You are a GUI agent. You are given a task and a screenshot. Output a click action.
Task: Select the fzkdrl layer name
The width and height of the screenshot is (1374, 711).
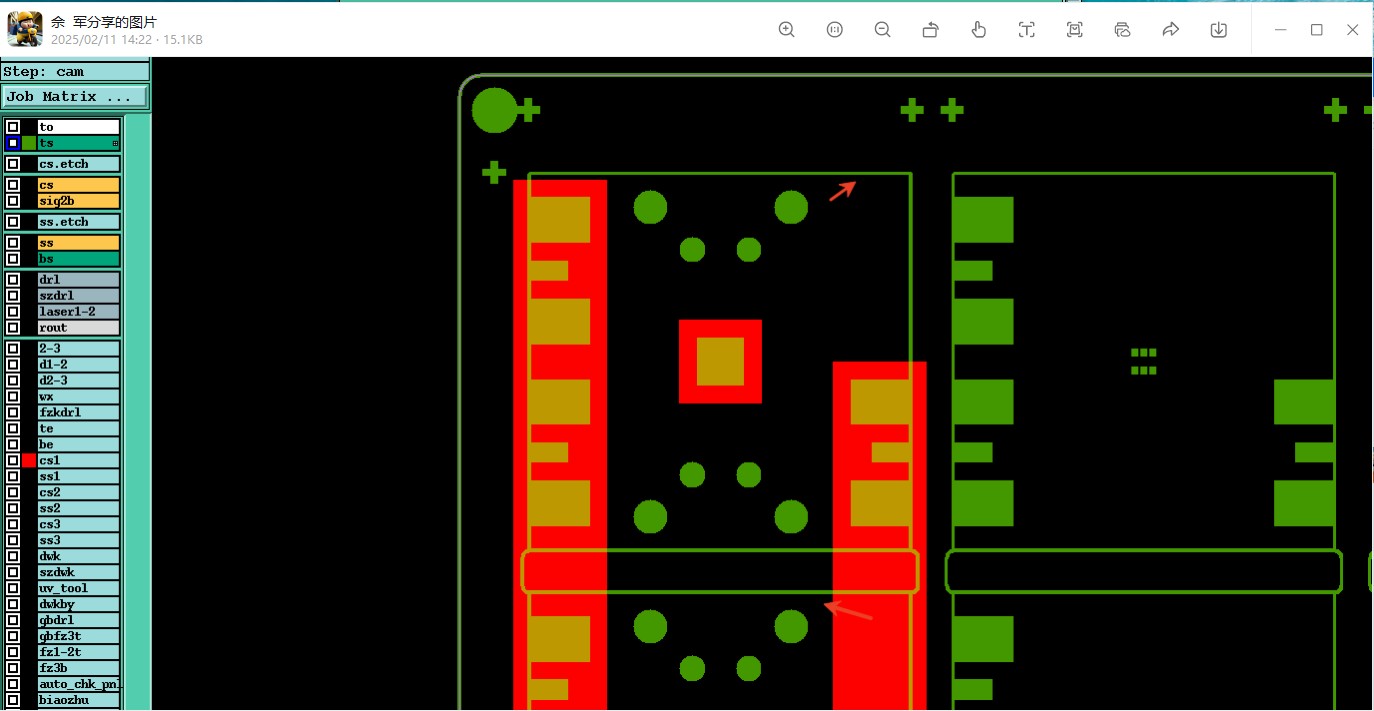(79, 413)
